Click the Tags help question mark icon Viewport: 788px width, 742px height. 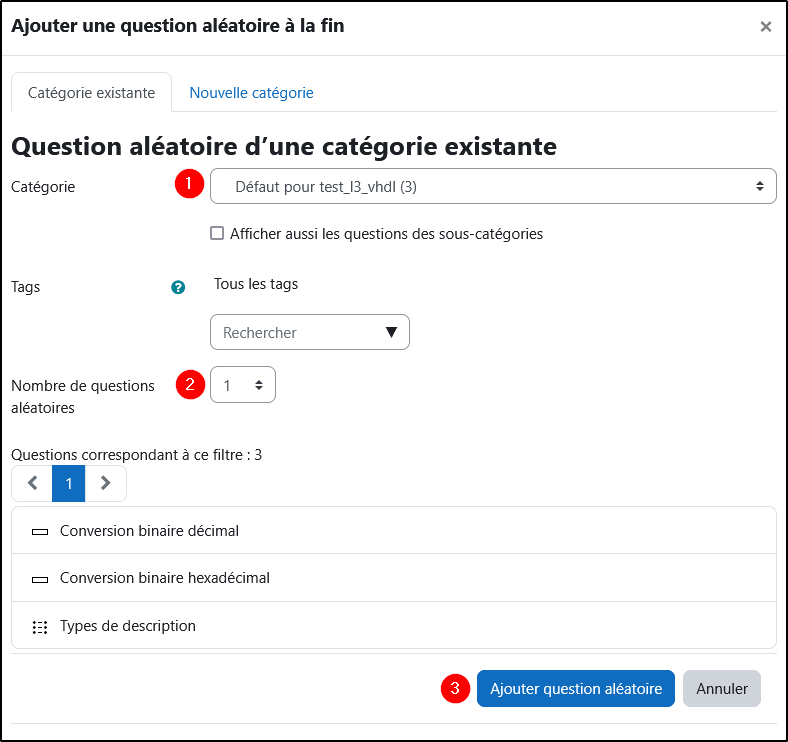(x=178, y=287)
